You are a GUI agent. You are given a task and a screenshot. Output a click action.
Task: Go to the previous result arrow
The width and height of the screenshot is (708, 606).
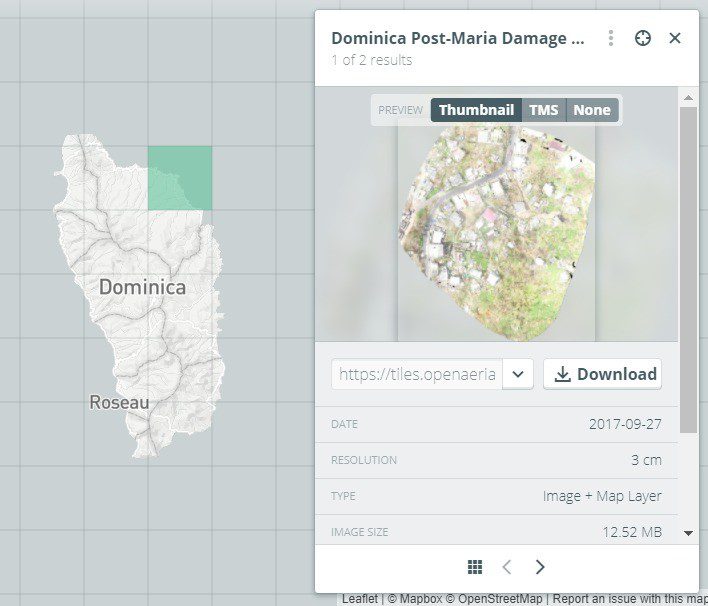click(507, 567)
